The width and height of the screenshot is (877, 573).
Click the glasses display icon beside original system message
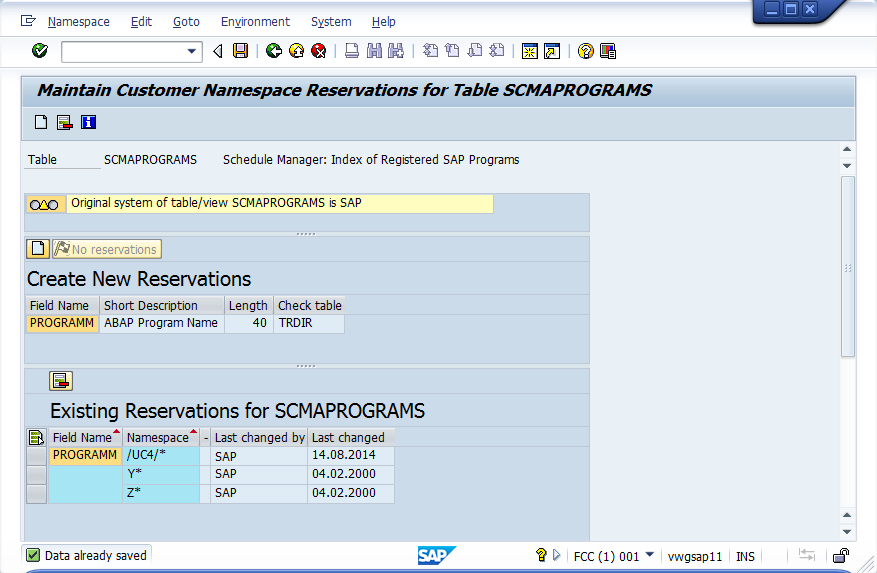[x=44, y=204]
